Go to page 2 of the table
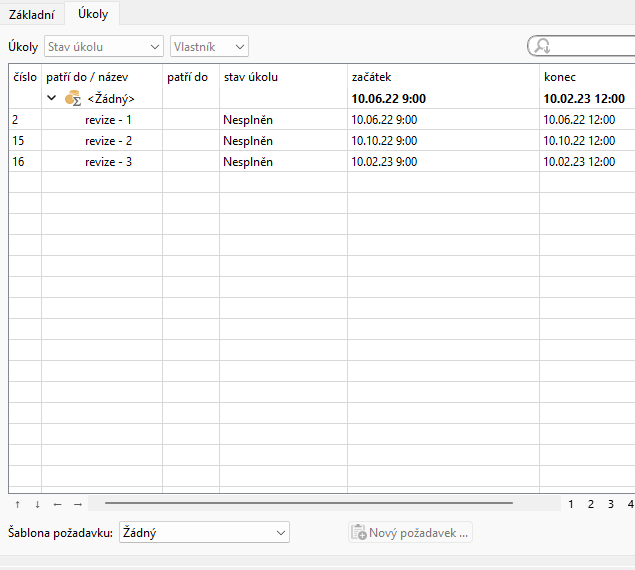This screenshot has height=570, width=635. (x=590, y=504)
